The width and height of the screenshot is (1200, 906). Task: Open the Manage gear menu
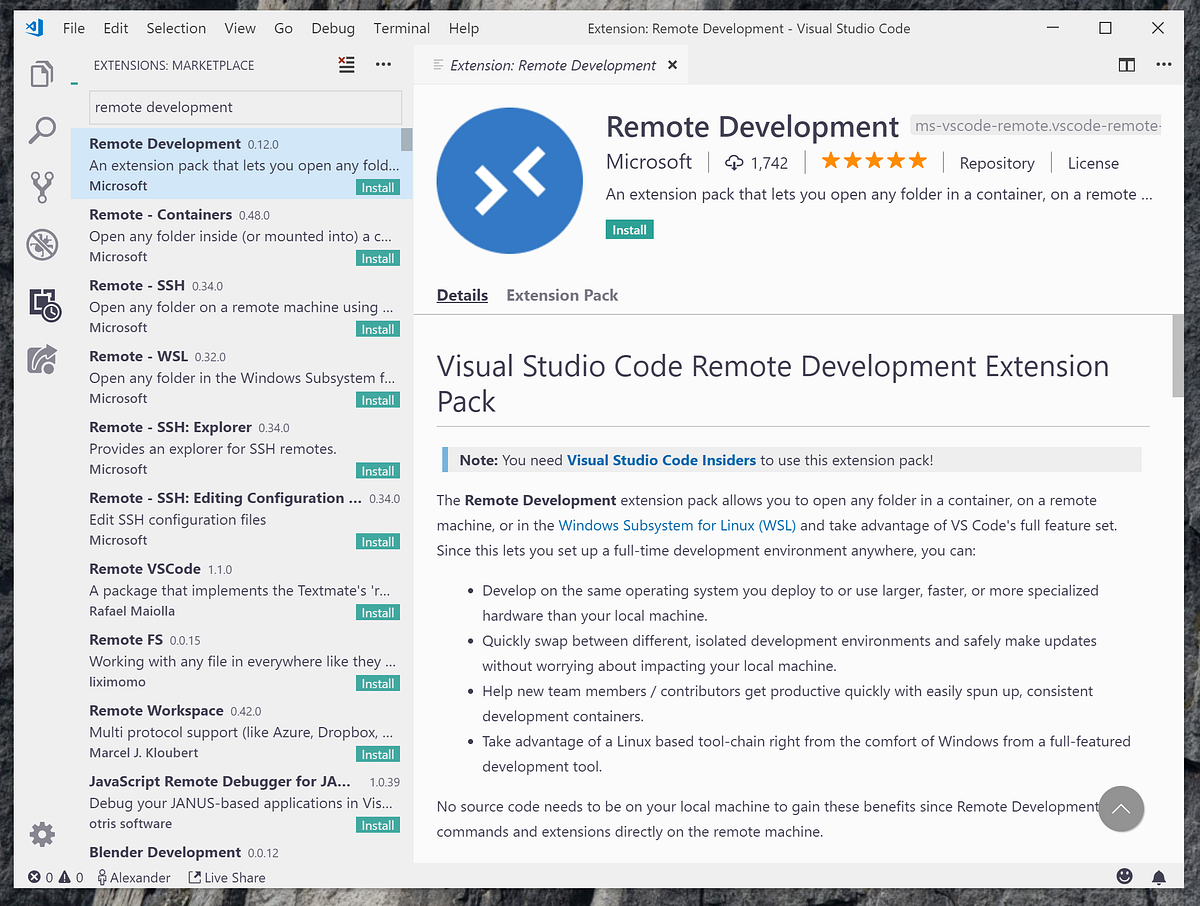(42, 834)
